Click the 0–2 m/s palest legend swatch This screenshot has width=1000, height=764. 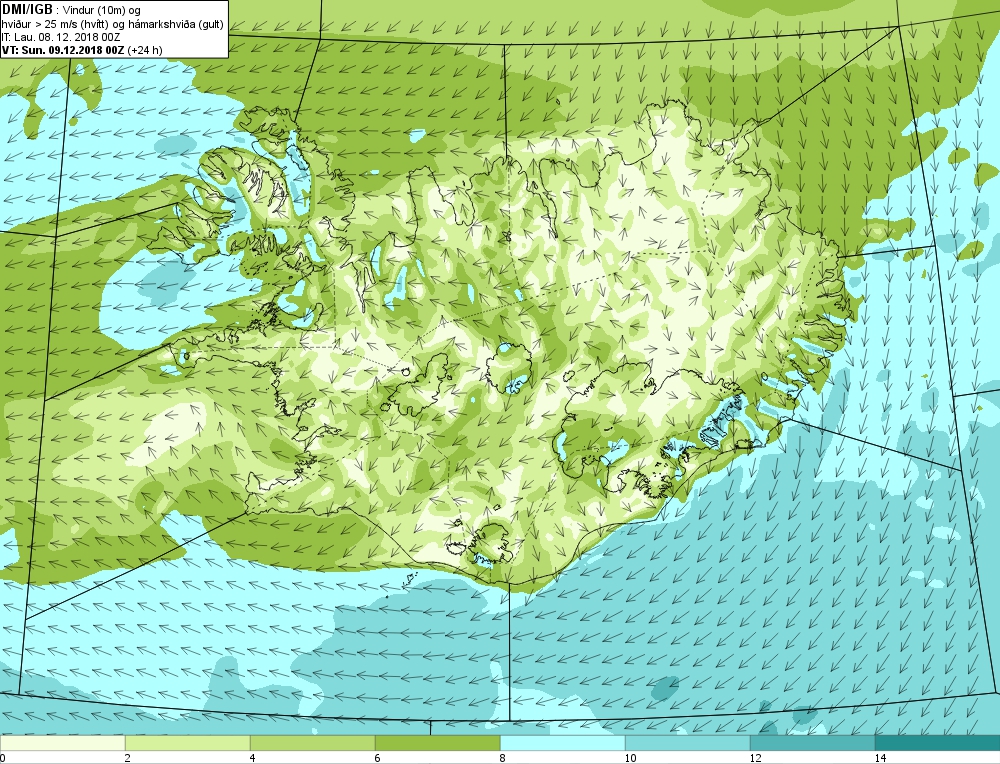coord(62,743)
